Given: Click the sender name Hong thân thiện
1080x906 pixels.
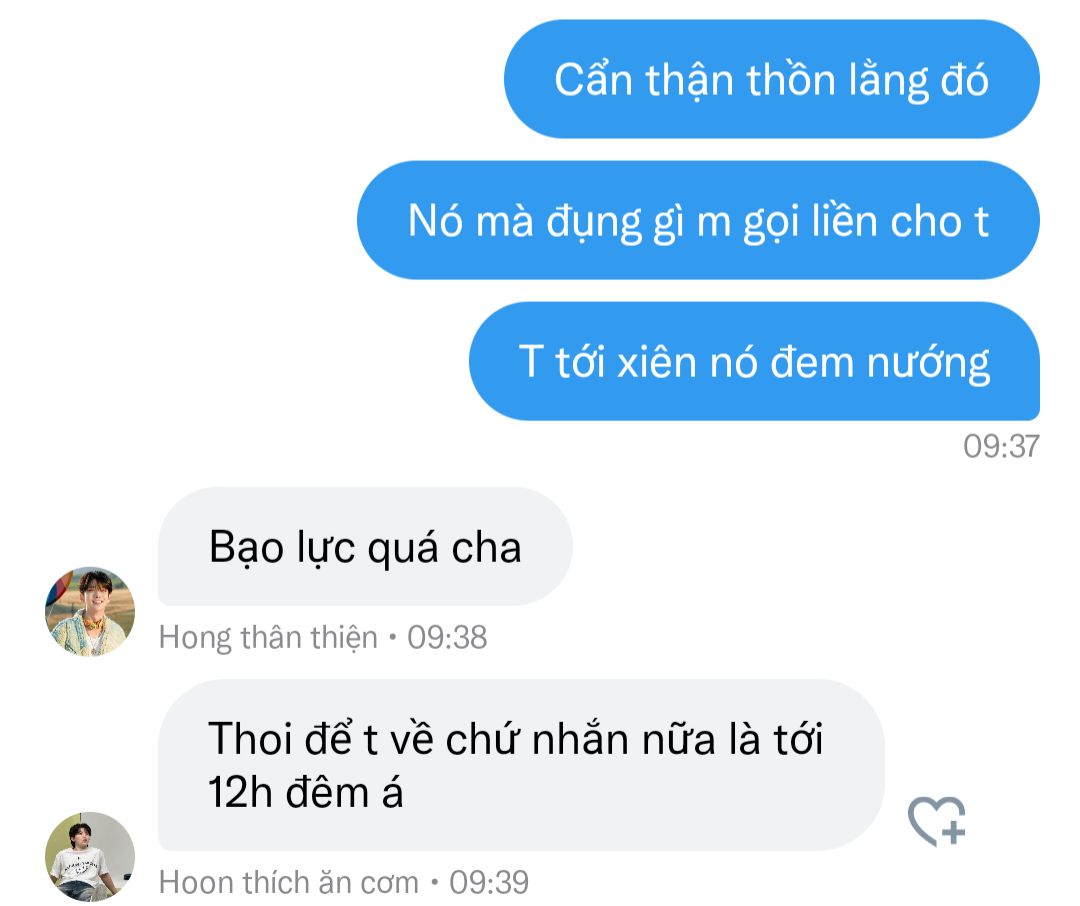Looking at the screenshot, I should (268, 637).
